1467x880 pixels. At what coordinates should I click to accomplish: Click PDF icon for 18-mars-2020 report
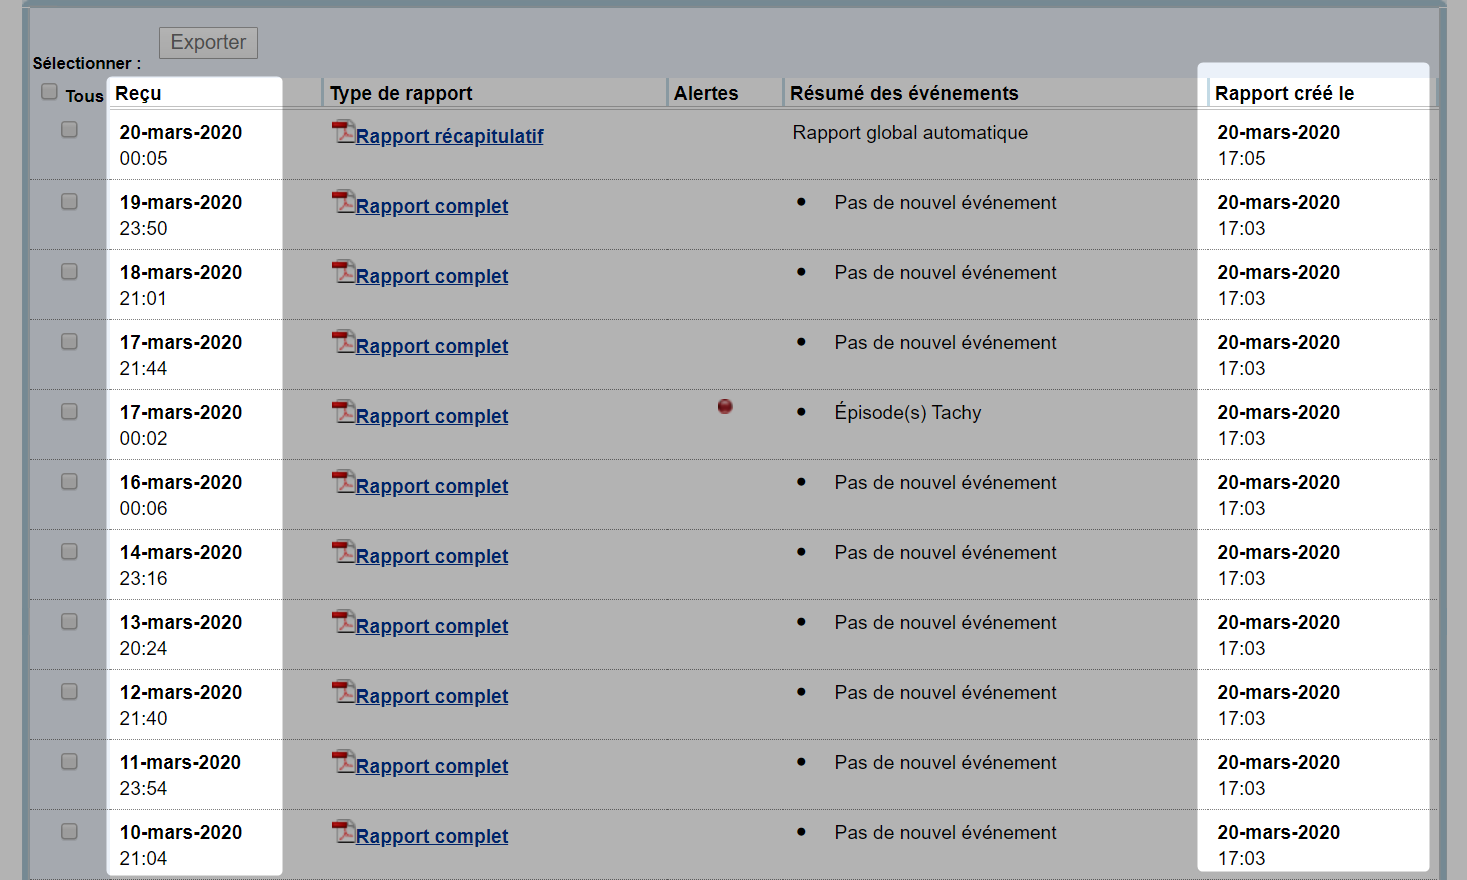(x=343, y=272)
